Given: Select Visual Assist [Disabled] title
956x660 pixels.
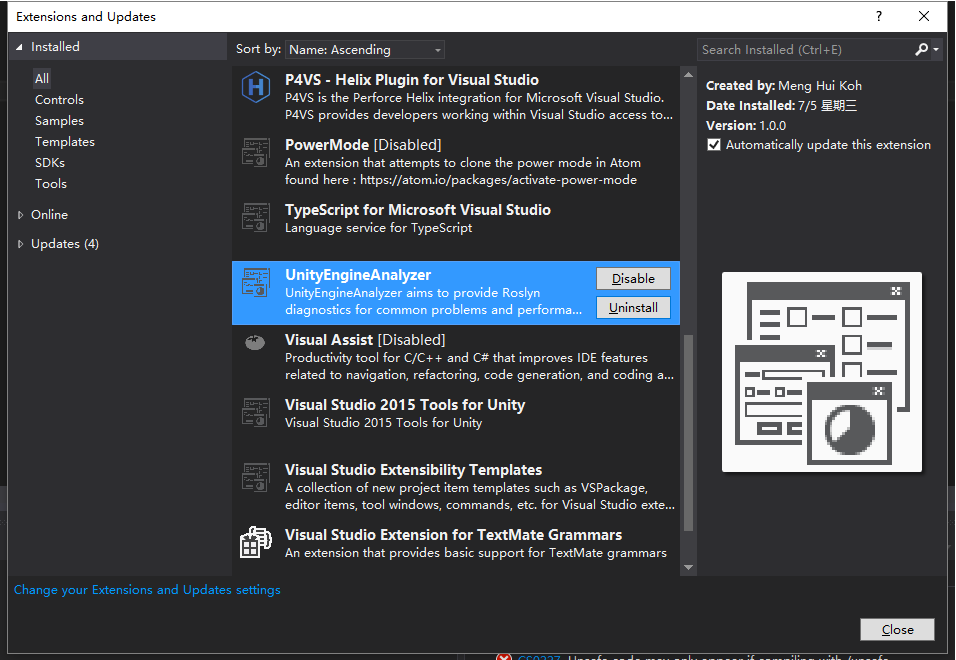Looking at the screenshot, I should coord(365,340).
